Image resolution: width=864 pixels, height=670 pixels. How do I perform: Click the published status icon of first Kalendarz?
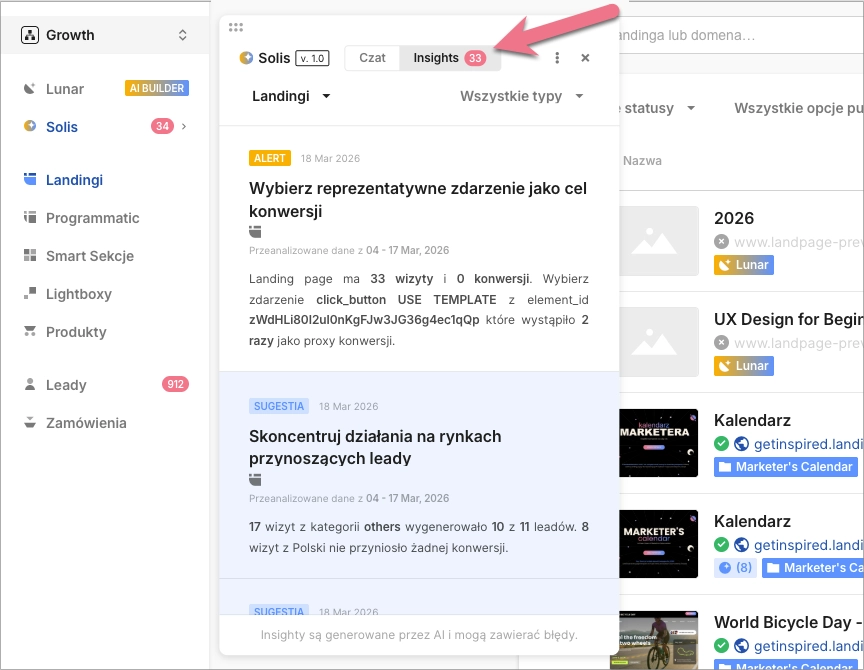(x=721, y=444)
